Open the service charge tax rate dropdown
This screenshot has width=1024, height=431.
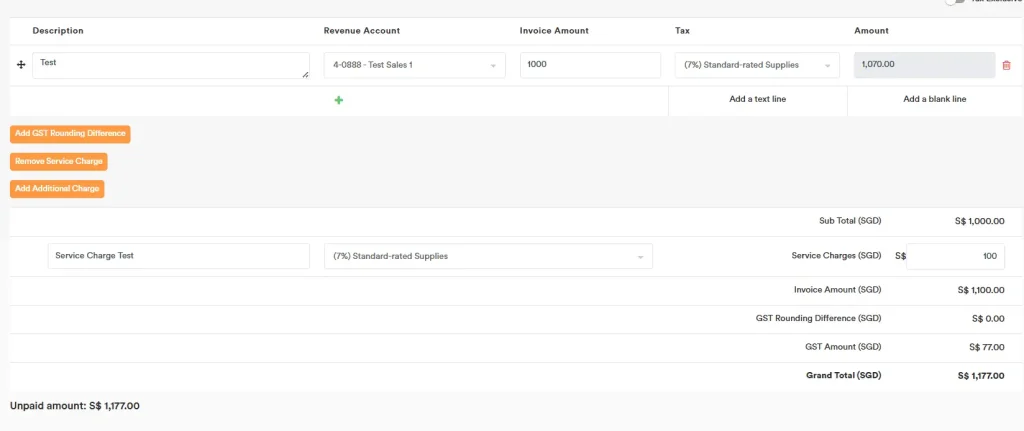488,256
